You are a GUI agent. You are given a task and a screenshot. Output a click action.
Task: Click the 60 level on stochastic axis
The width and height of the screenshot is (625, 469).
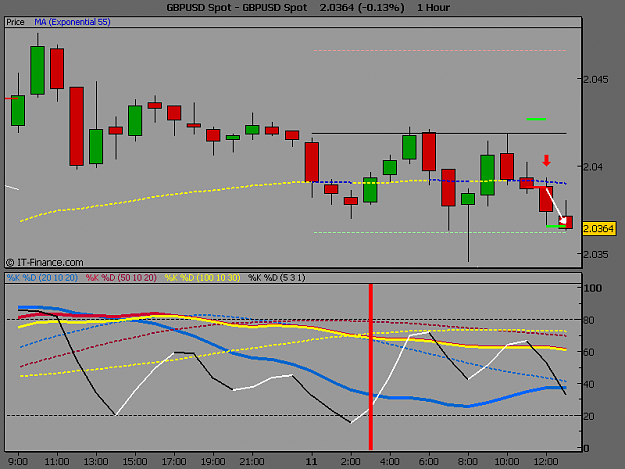(590, 352)
